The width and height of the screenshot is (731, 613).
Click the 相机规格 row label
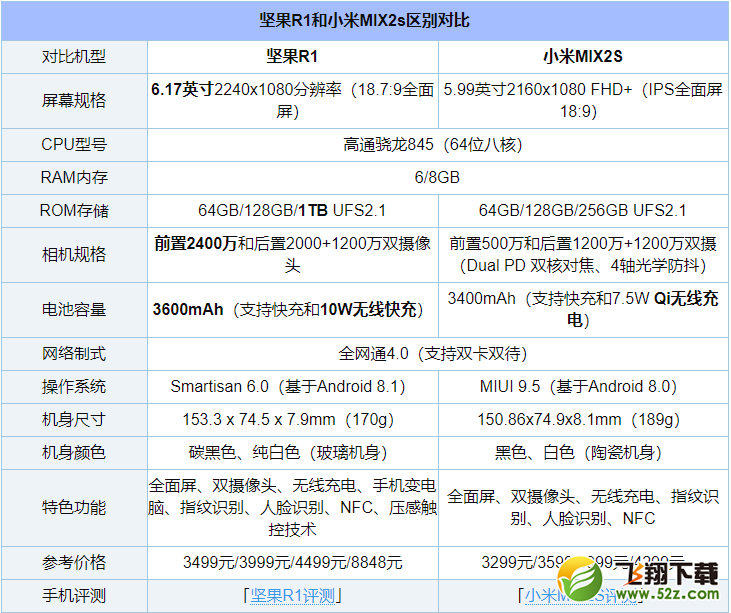(x=74, y=255)
